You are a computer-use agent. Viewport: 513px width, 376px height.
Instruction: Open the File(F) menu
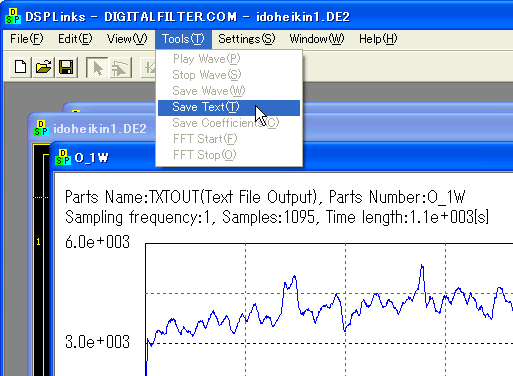click(26, 39)
